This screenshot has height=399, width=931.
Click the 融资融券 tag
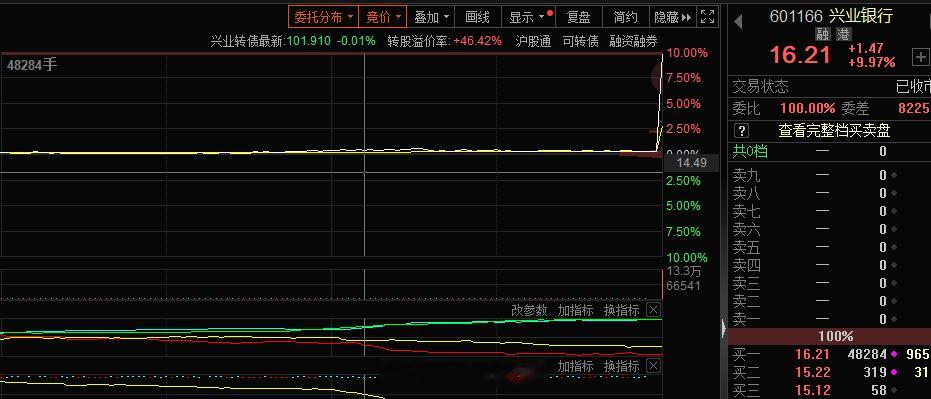[634, 41]
